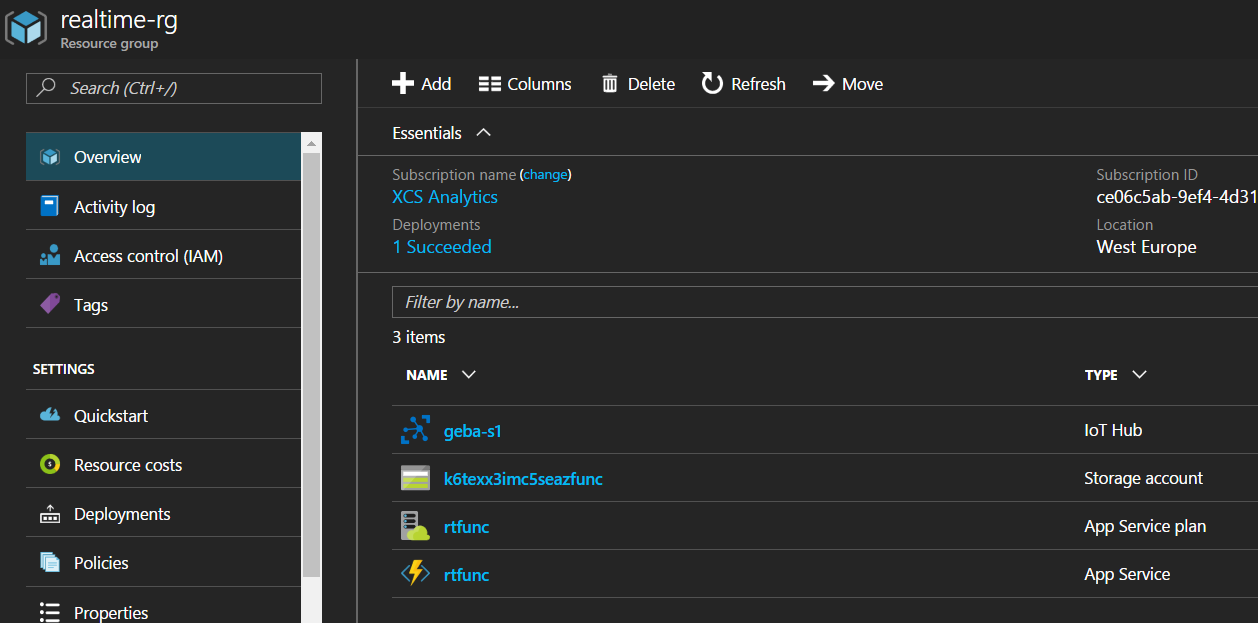The width and height of the screenshot is (1258, 623).
Task: Open Resource costs under Settings
Action: tap(127, 465)
